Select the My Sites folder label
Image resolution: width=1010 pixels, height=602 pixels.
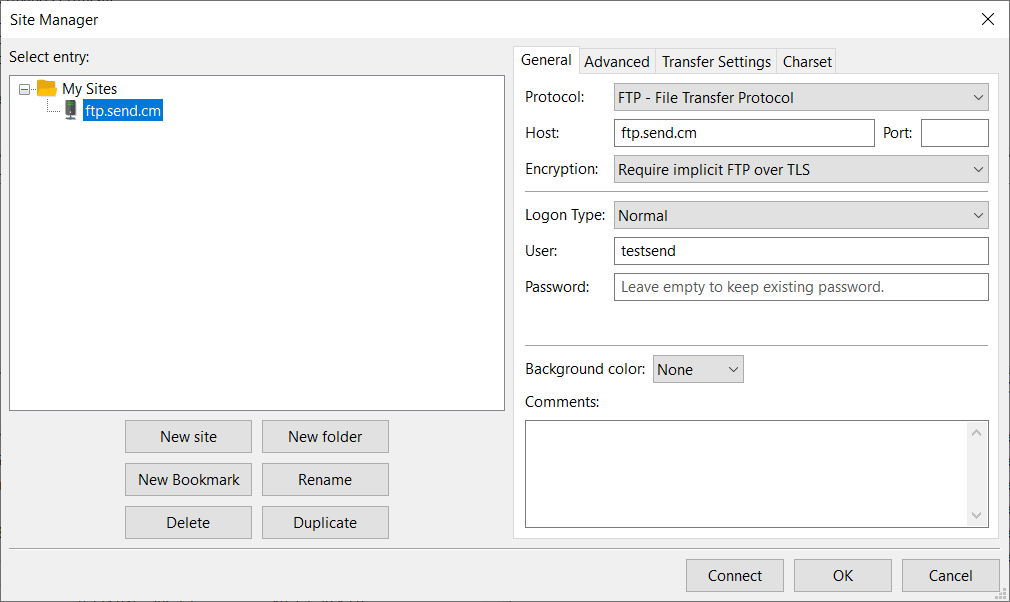[90, 89]
